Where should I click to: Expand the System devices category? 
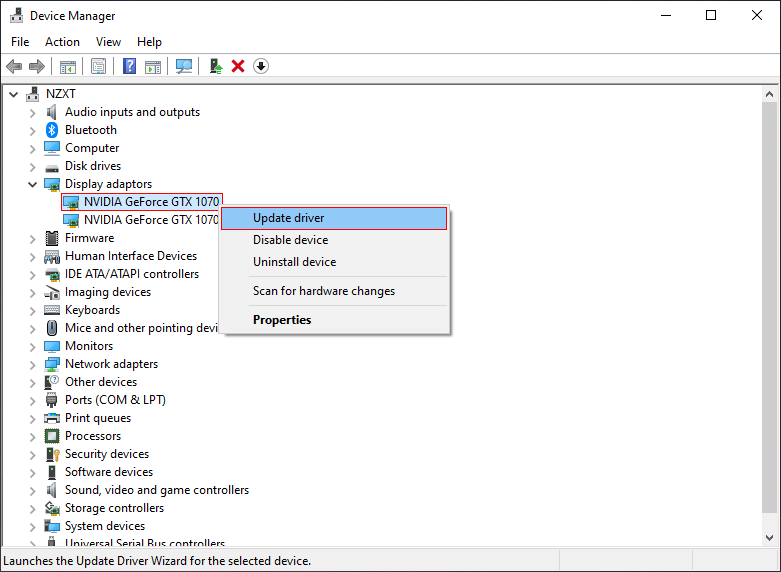coord(32,527)
